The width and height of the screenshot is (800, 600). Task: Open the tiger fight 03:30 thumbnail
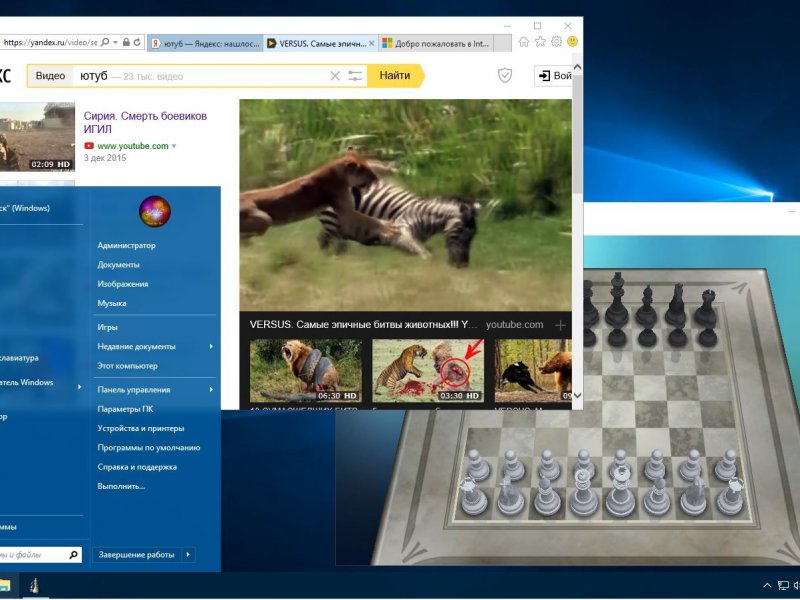pos(428,370)
